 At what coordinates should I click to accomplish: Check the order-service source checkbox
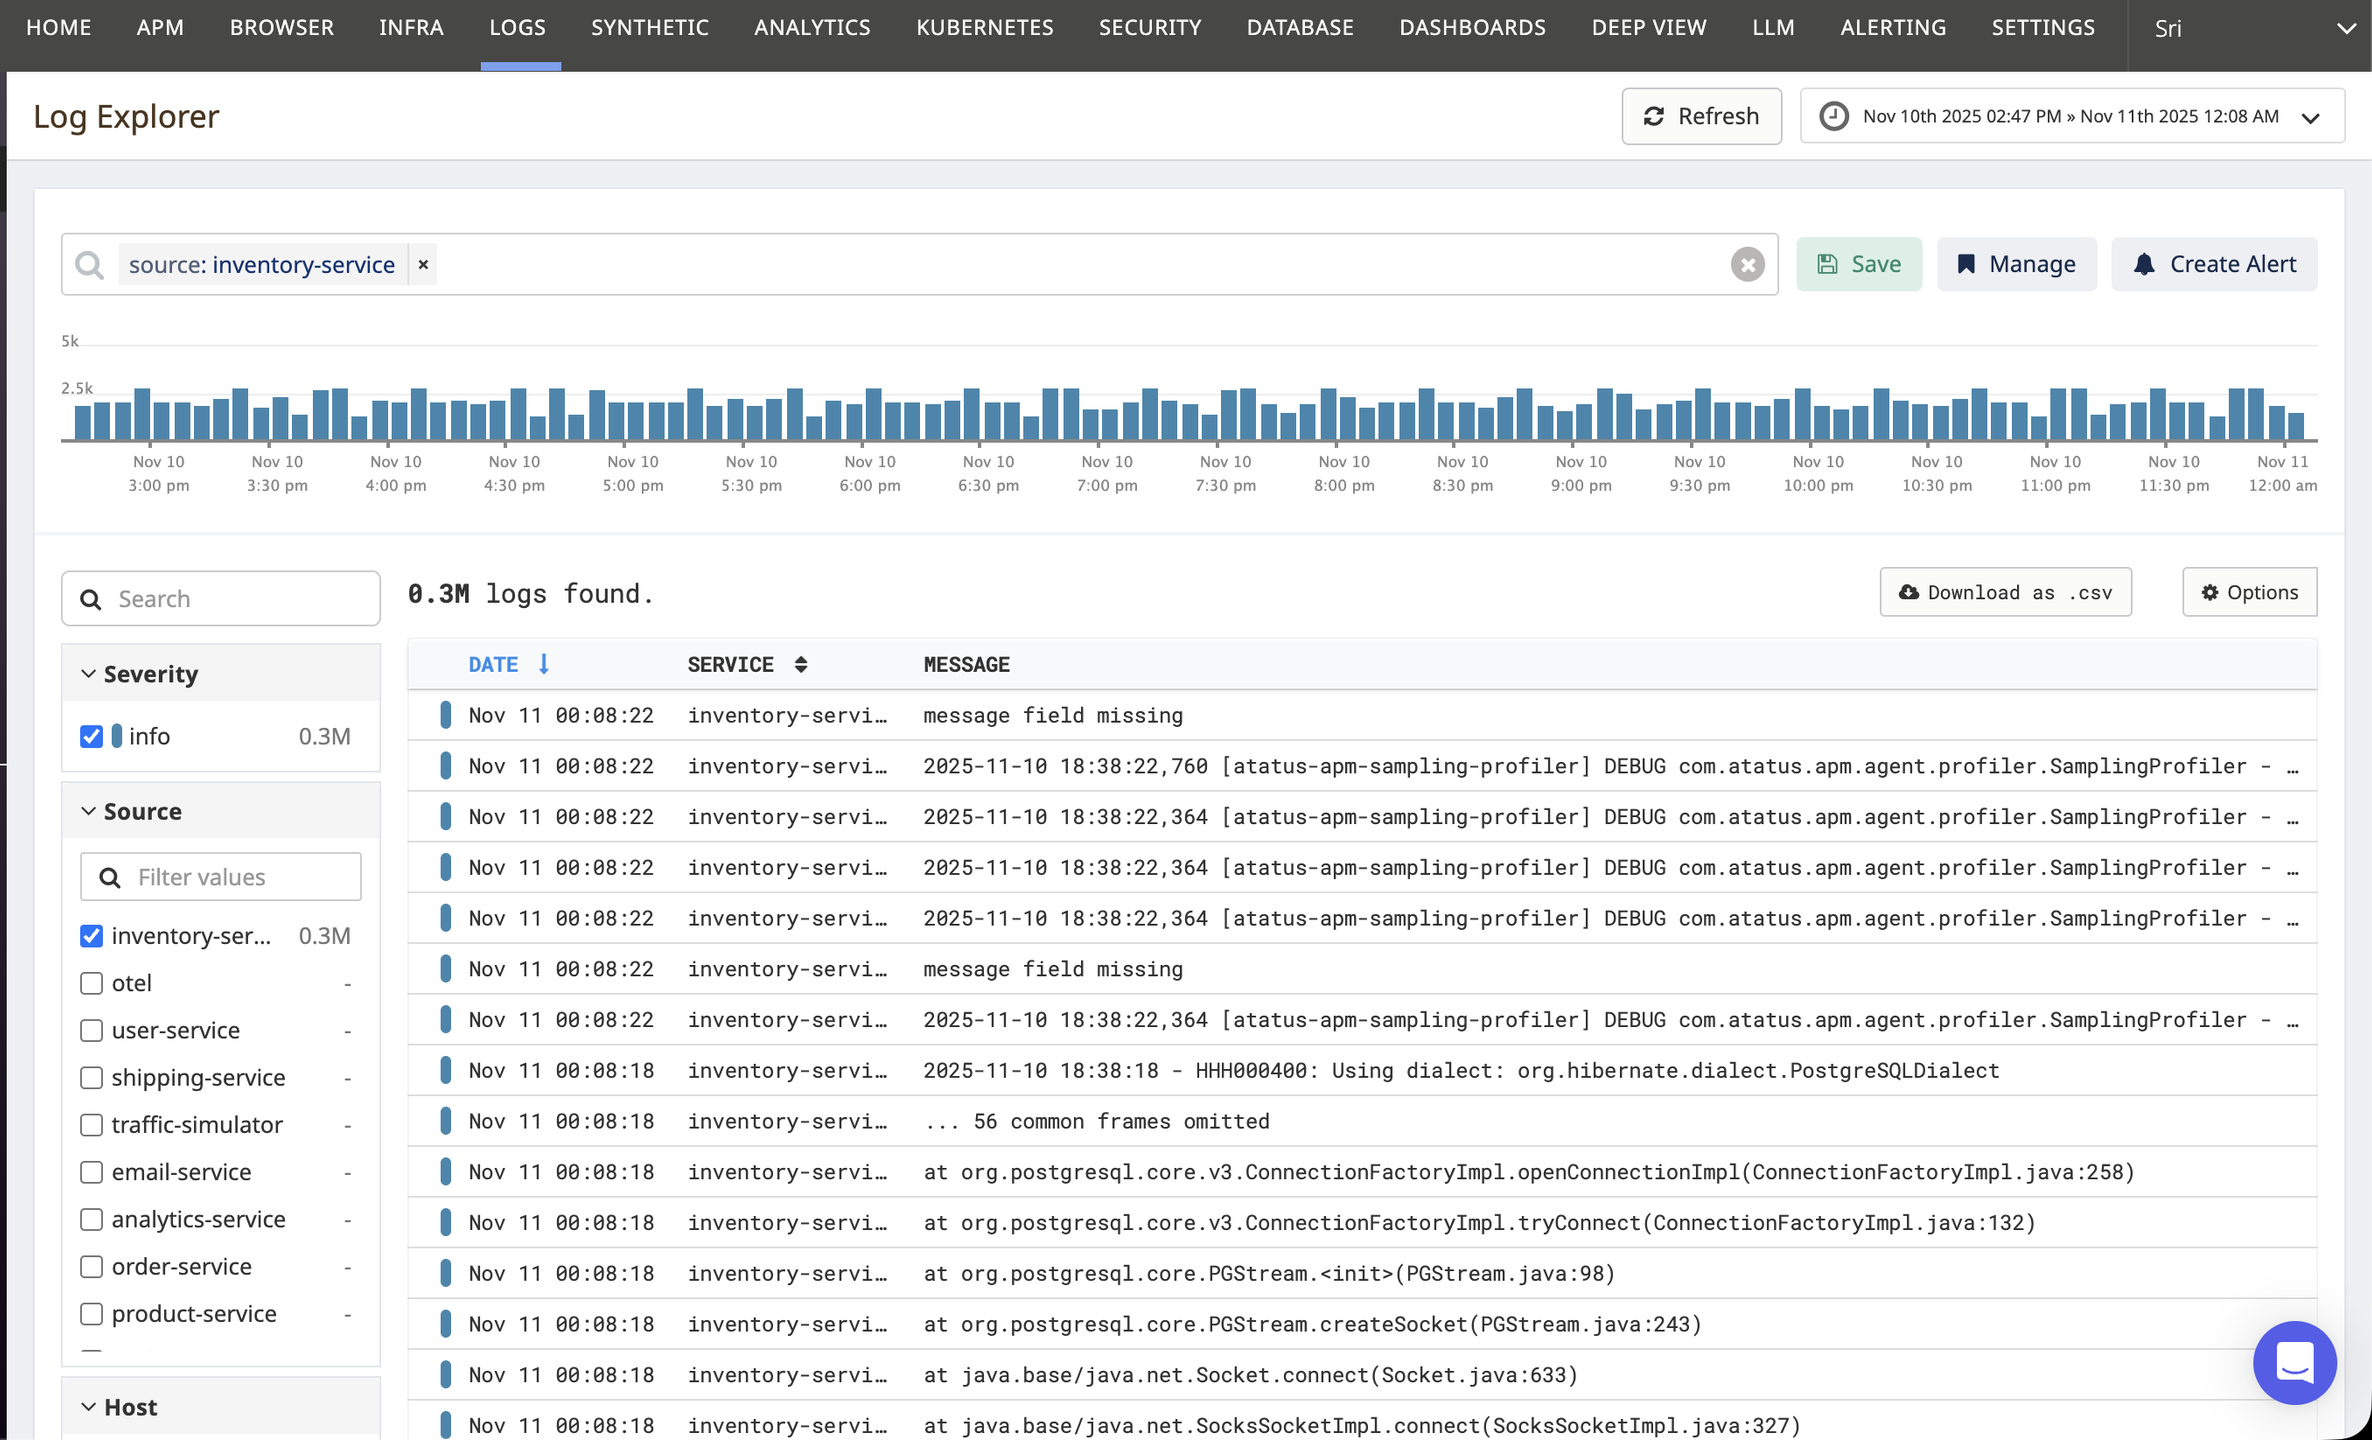(x=91, y=1266)
